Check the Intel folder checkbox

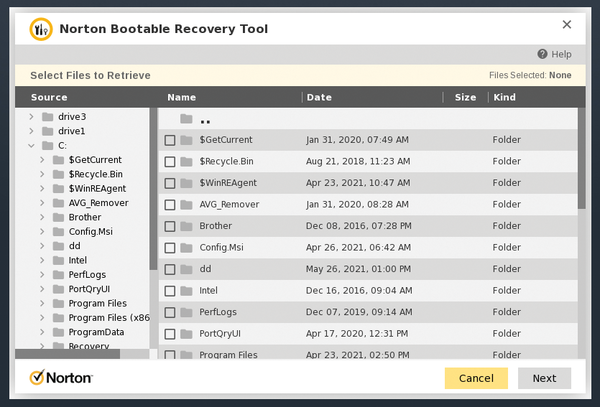click(170, 291)
